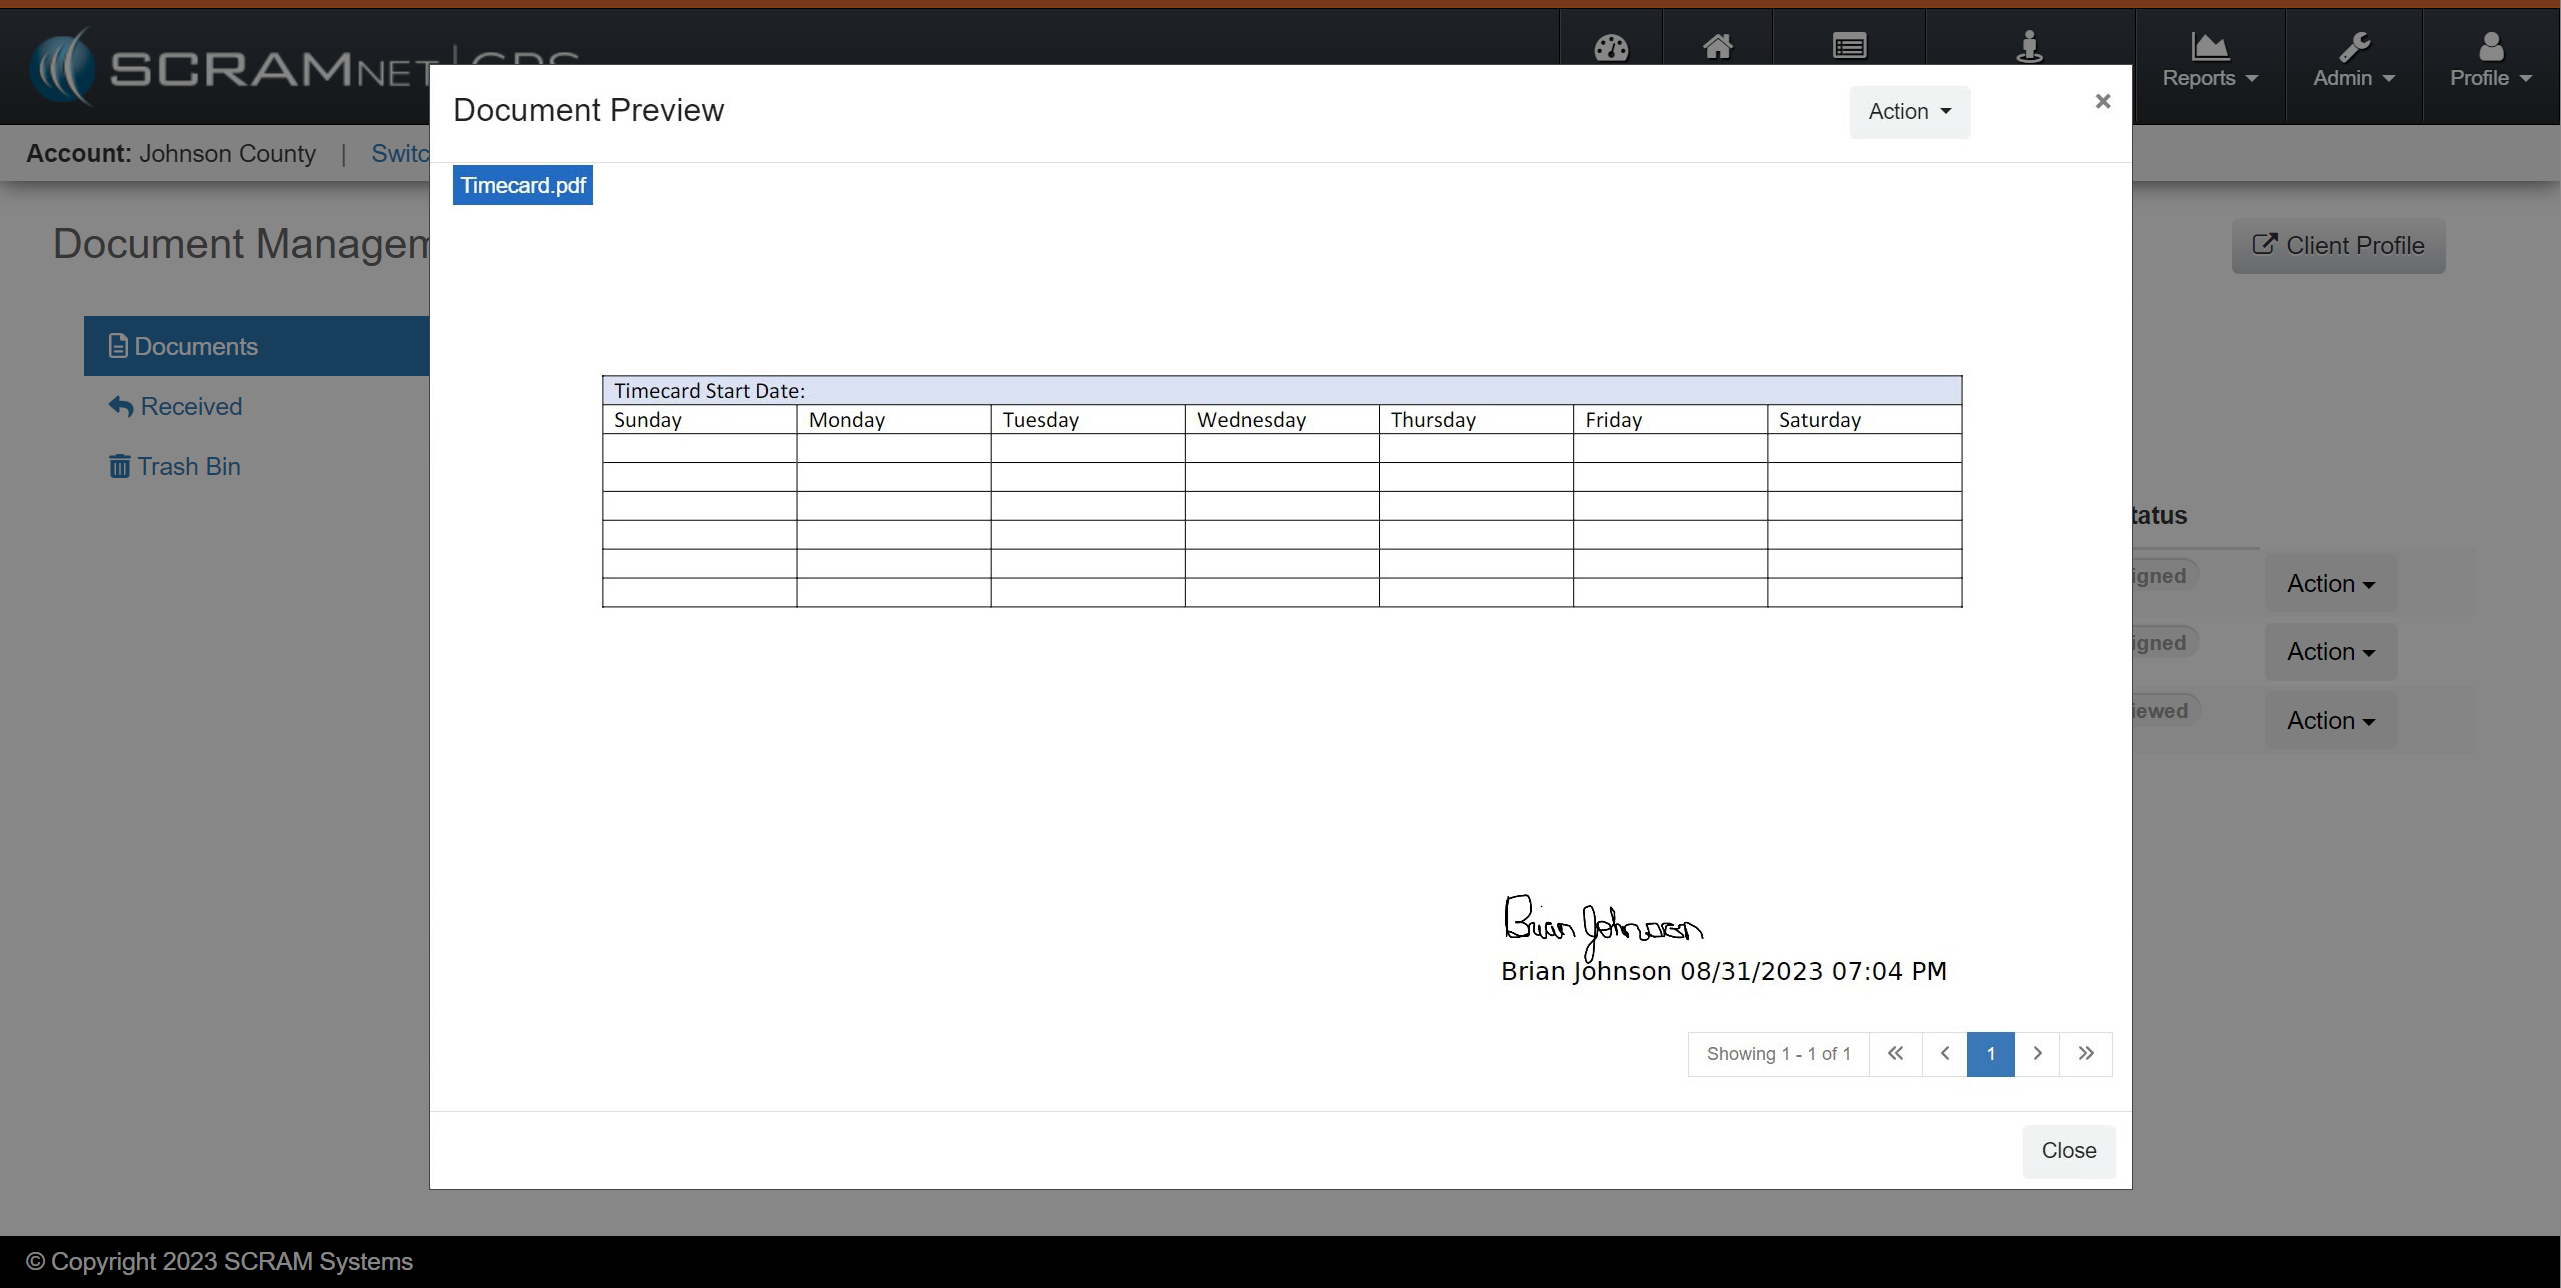Expand the Reports menu
This screenshot has height=1288, width=2561.
coord(2209,61)
